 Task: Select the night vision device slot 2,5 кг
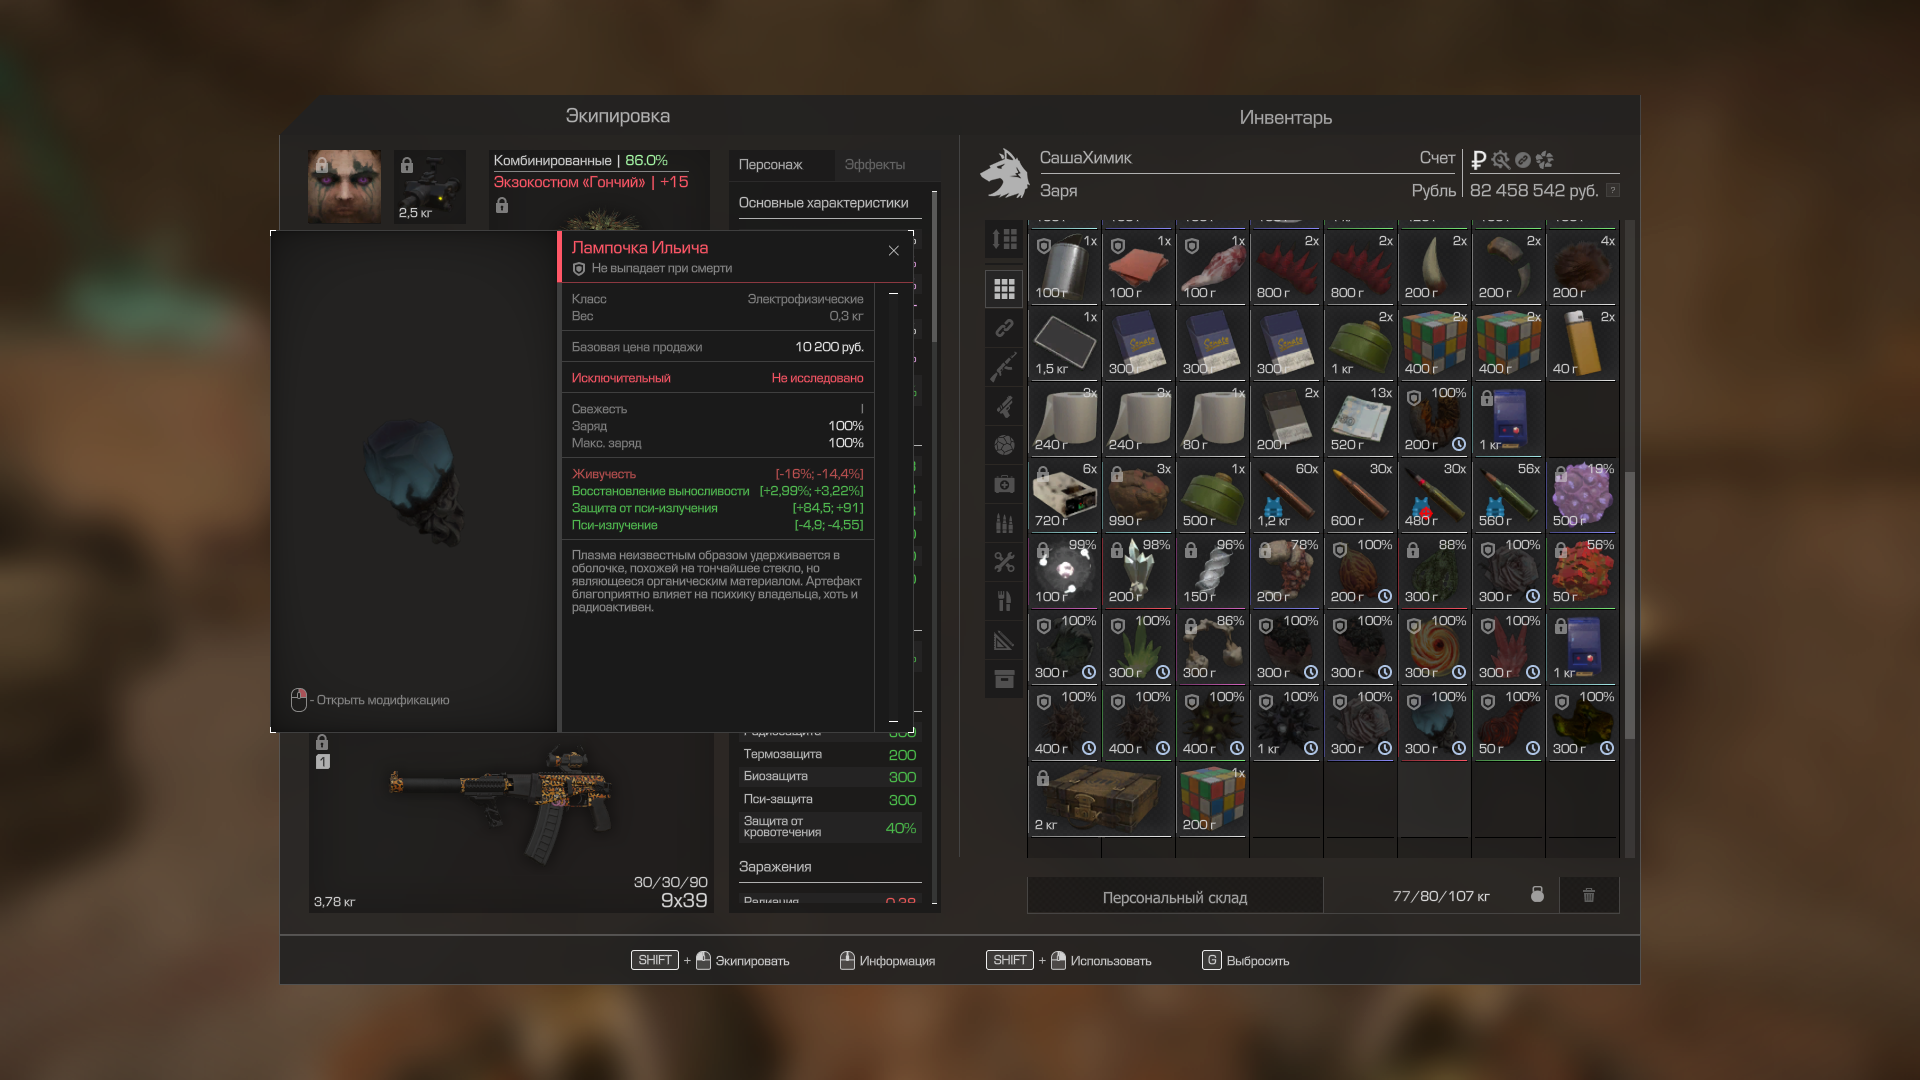pos(430,187)
